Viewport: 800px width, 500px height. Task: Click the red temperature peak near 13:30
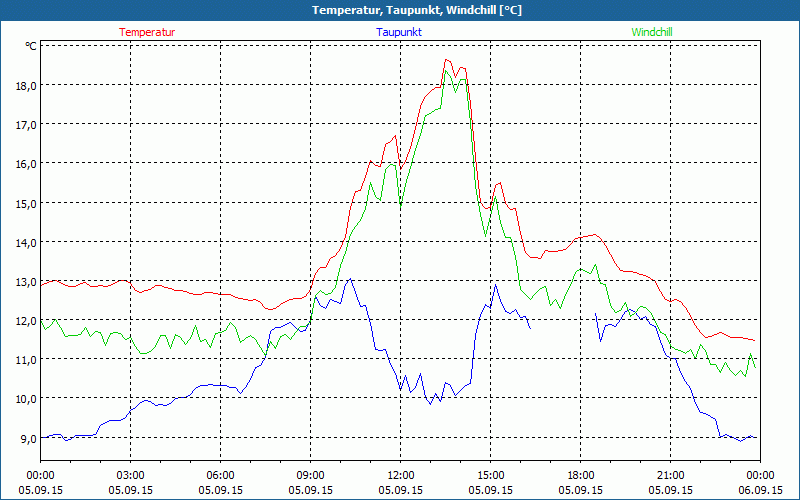coord(446,60)
